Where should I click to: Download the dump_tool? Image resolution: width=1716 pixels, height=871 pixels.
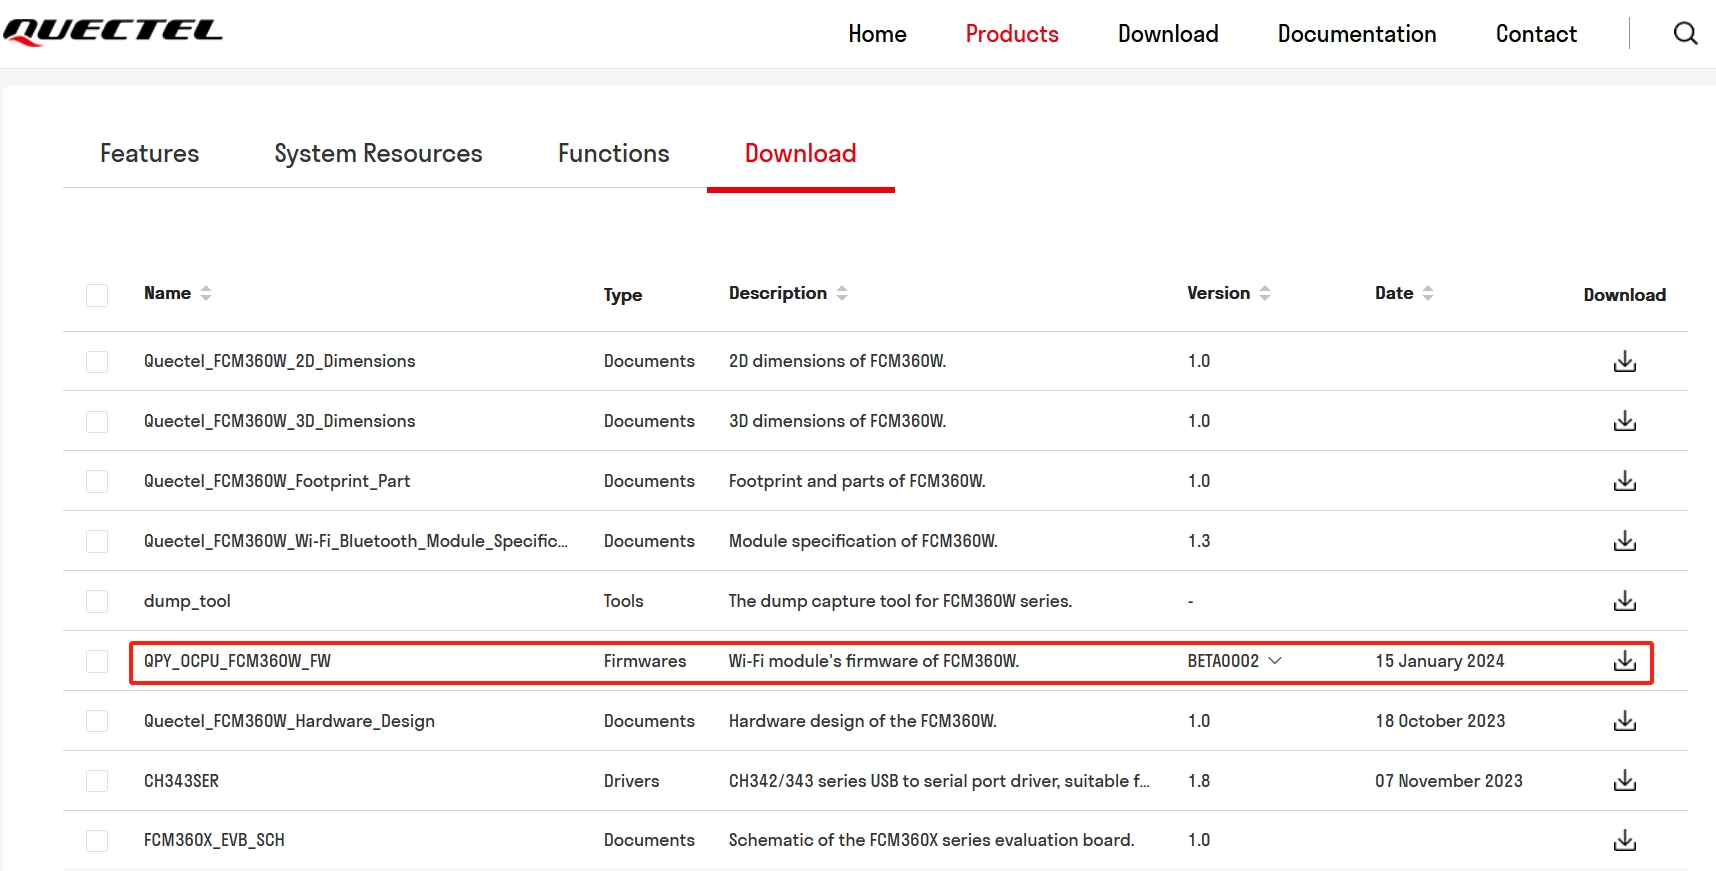(x=1625, y=601)
